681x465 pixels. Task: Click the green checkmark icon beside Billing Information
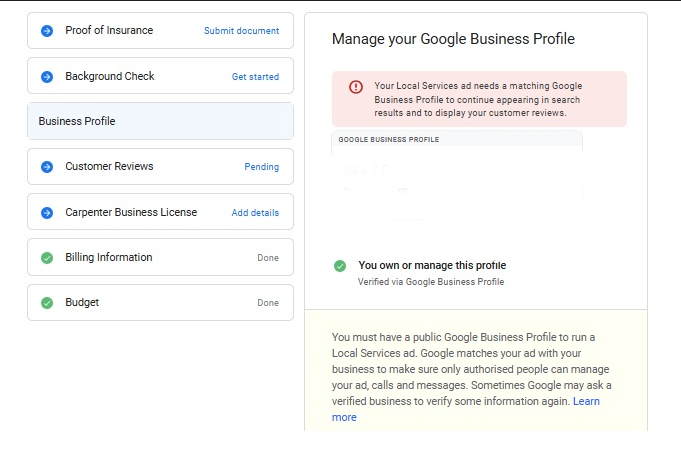(47, 258)
